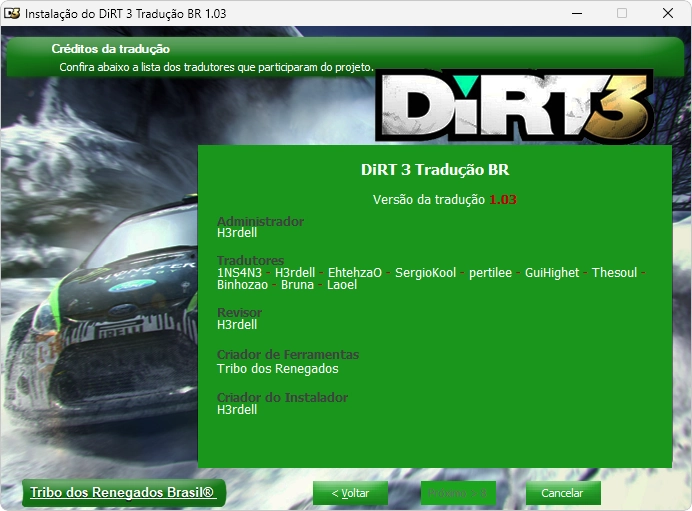Minimize the installer window

pyautogui.click(x=577, y=13)
